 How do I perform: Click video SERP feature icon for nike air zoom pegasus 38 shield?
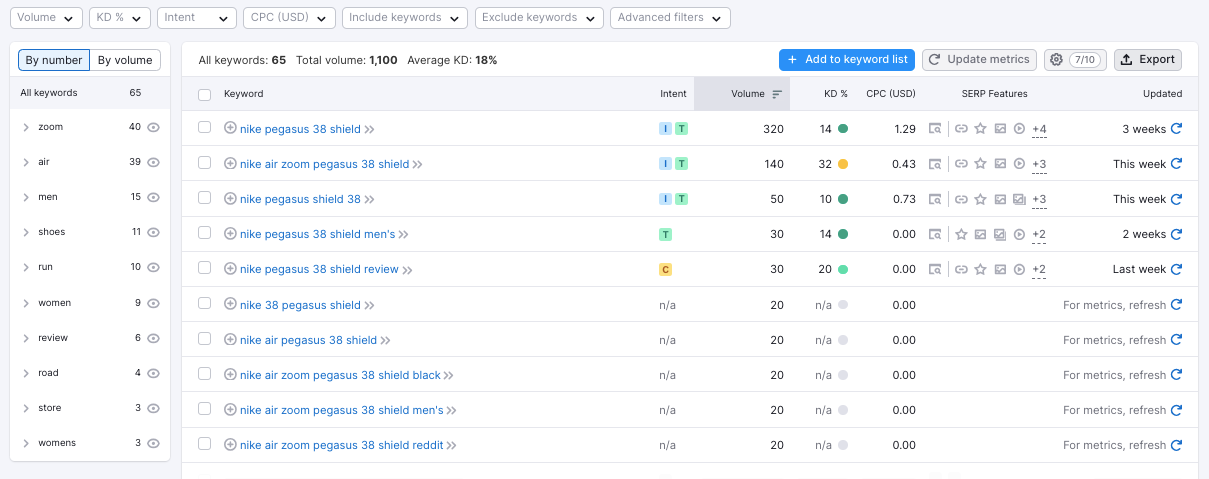[1019, 164]
